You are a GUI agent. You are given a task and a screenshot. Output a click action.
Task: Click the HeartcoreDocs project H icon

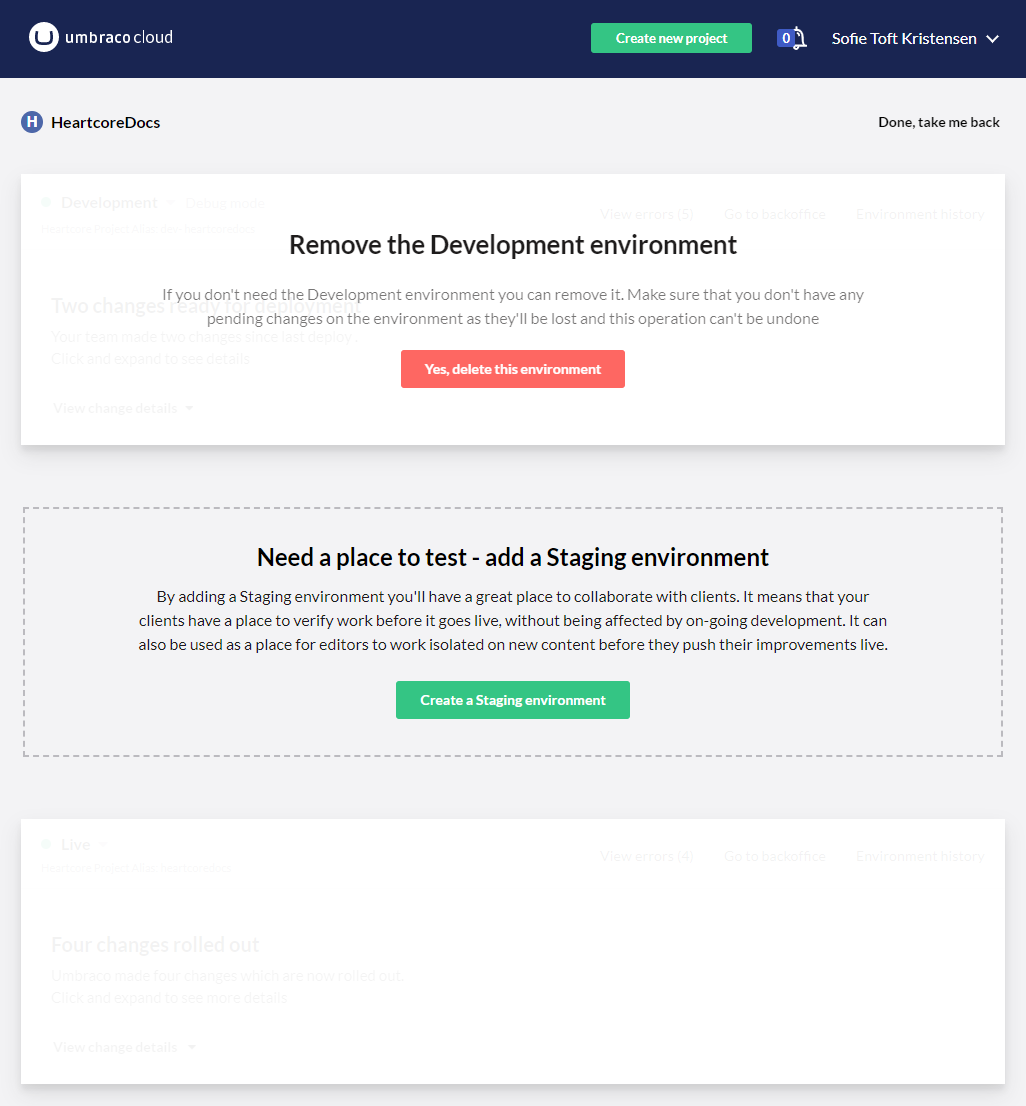32,122
